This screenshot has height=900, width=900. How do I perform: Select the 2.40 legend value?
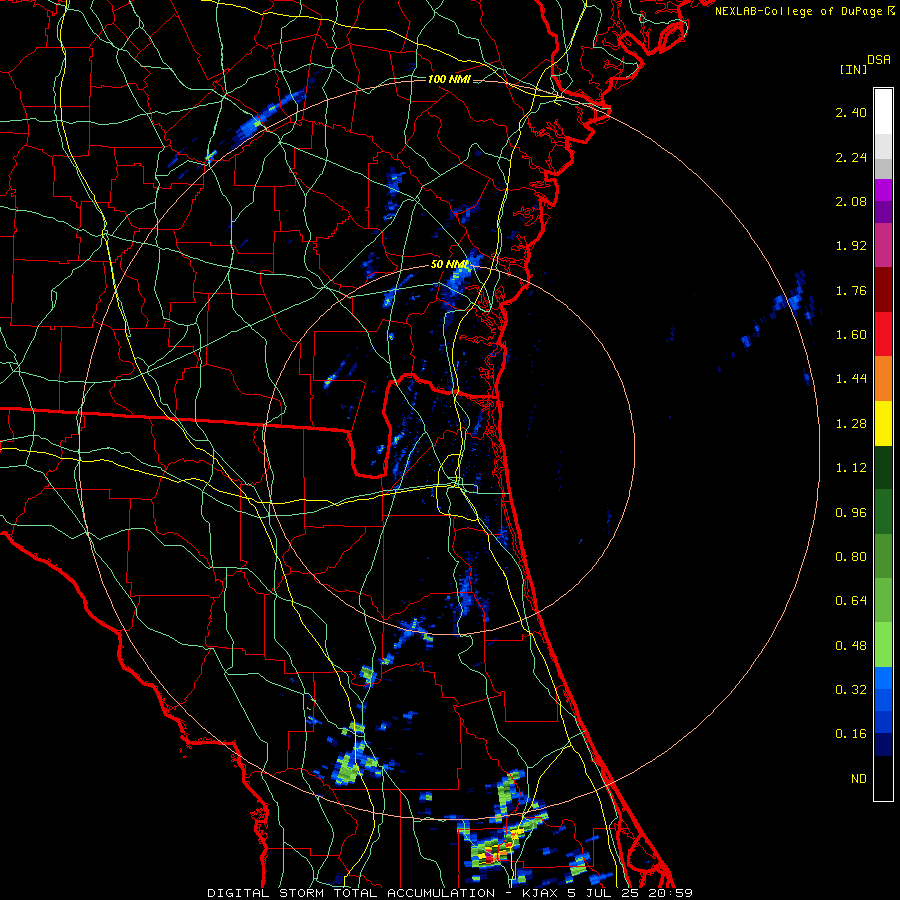(851, 112)
